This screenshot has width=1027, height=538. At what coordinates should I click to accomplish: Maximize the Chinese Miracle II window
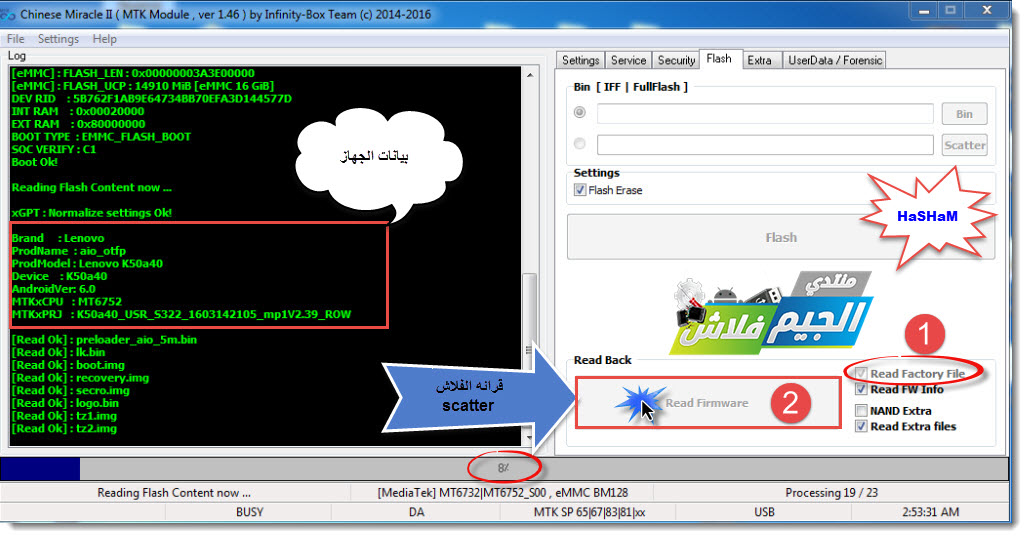coord(951,10)
